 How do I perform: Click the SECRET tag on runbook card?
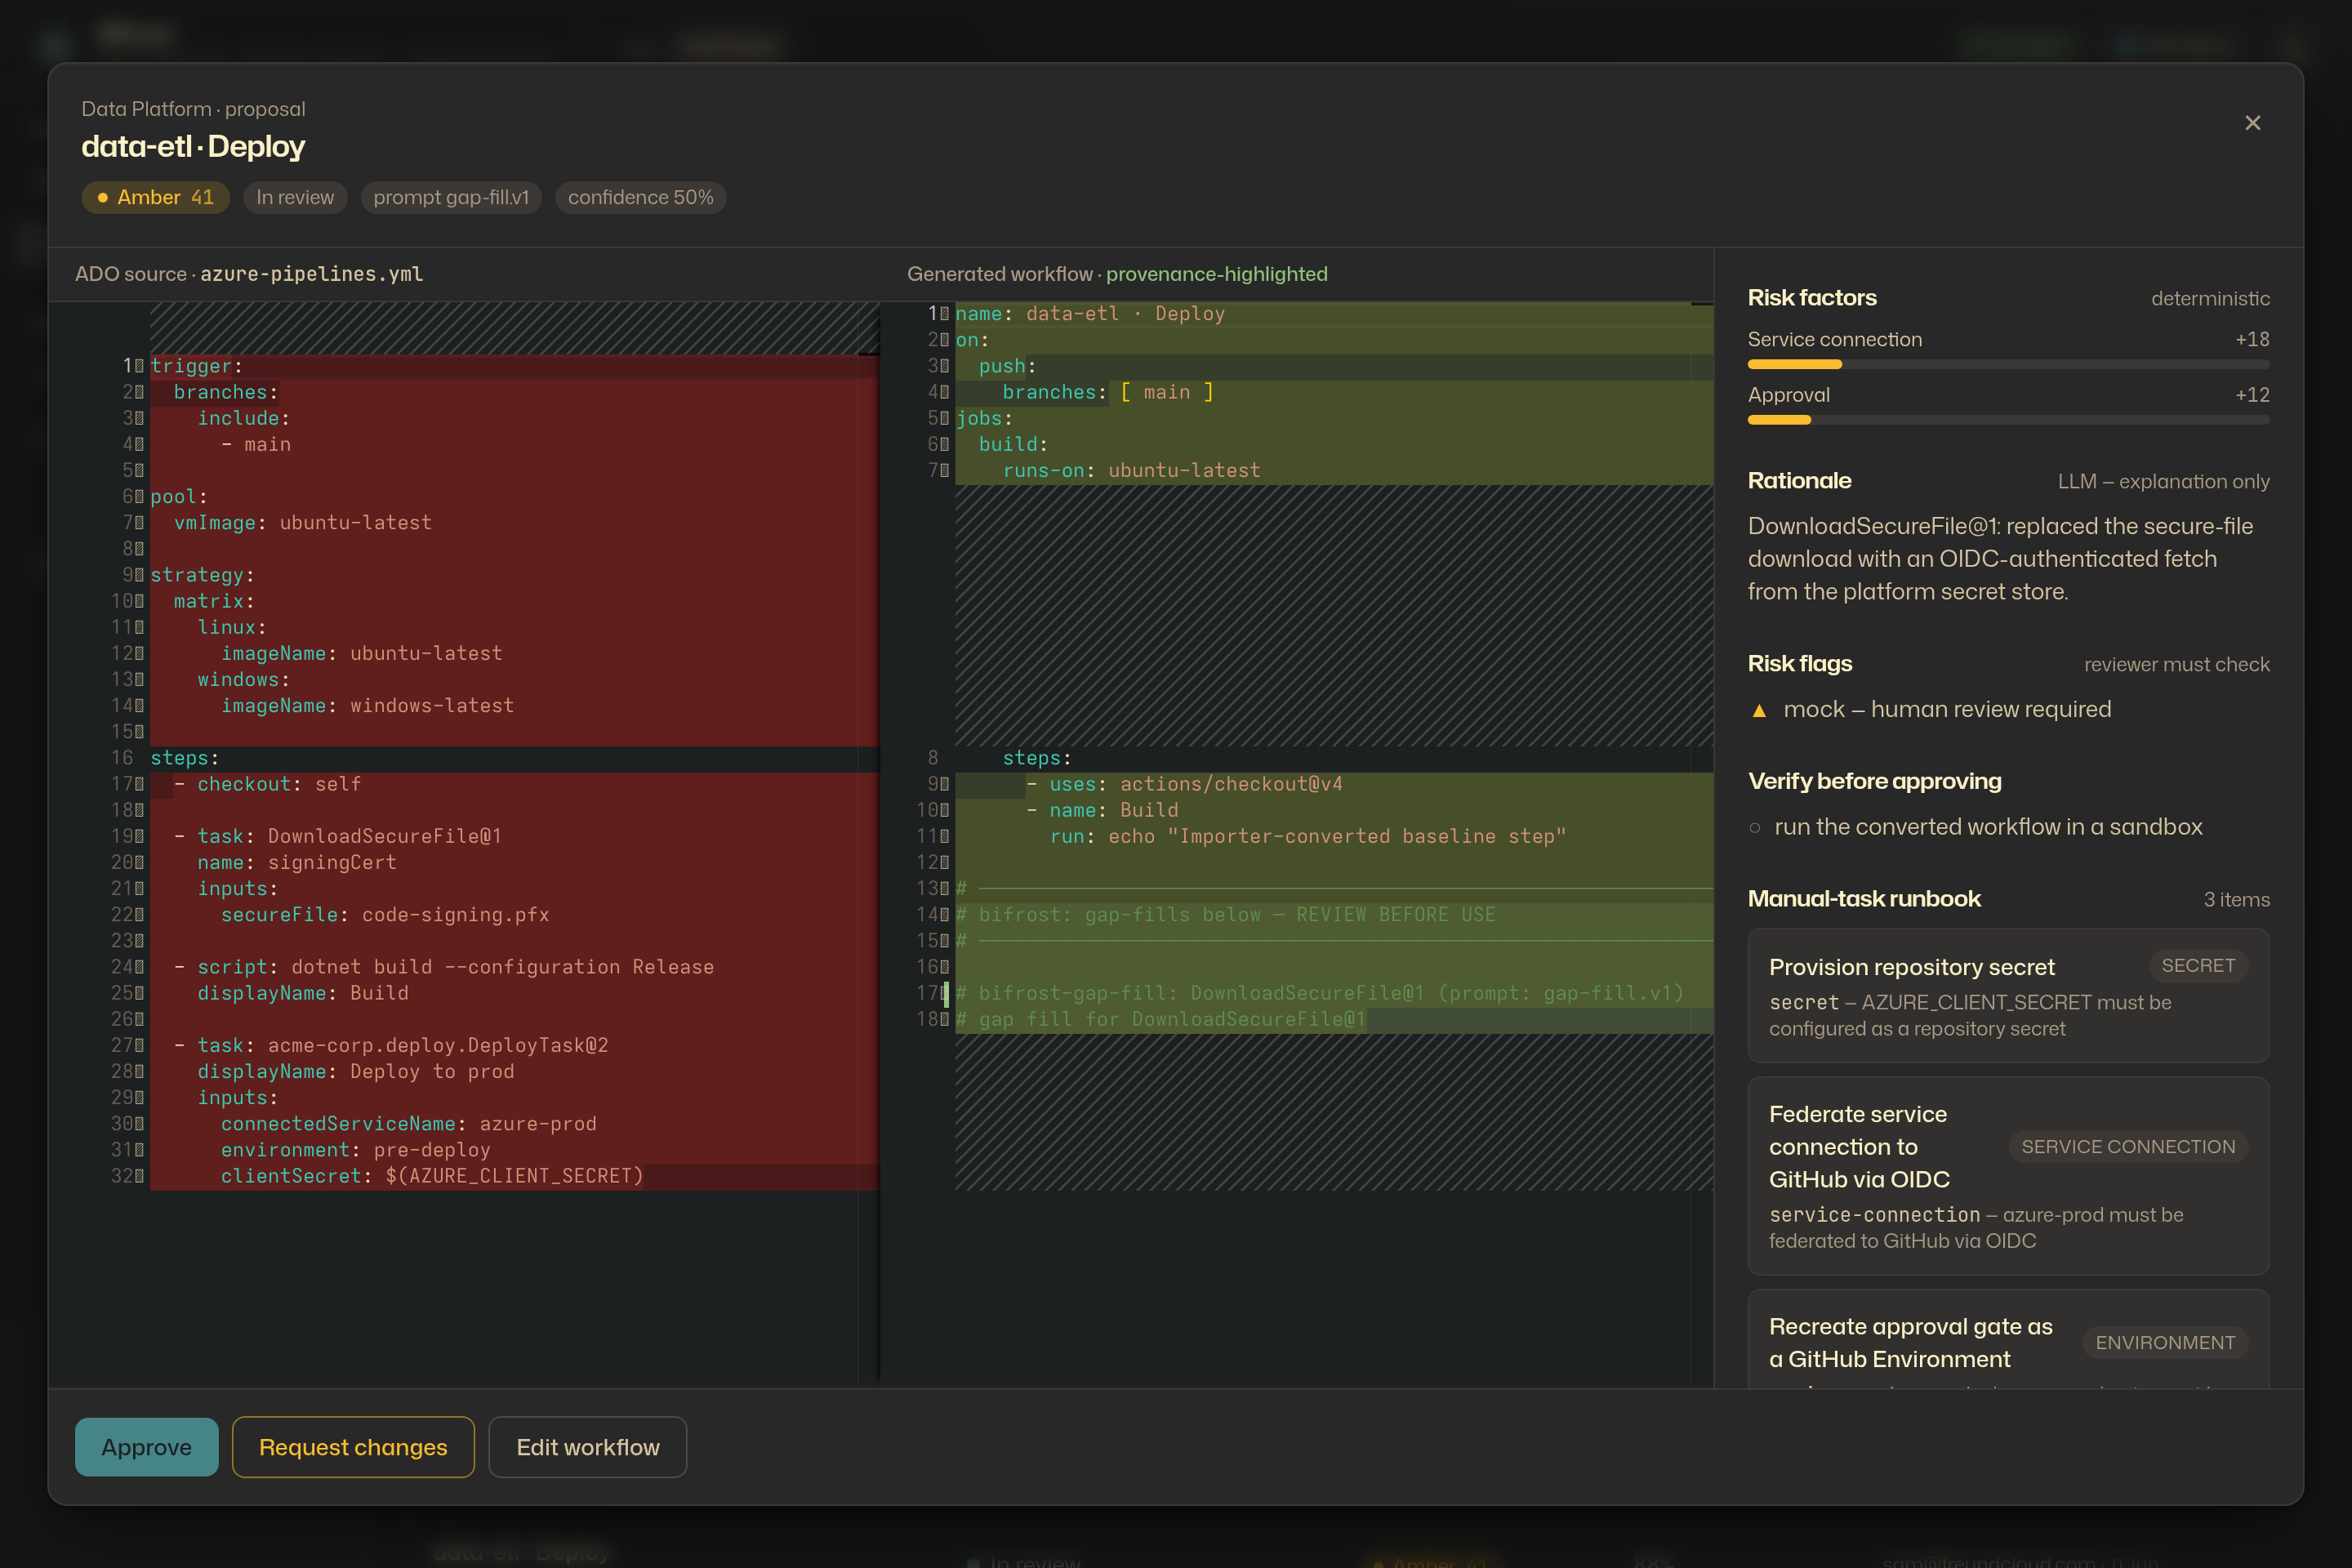tap(2198, 966)
